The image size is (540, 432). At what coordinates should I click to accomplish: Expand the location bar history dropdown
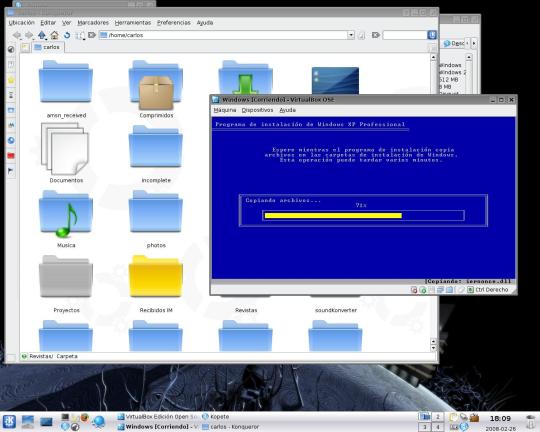pyautogui.click(x=351, y=35)
